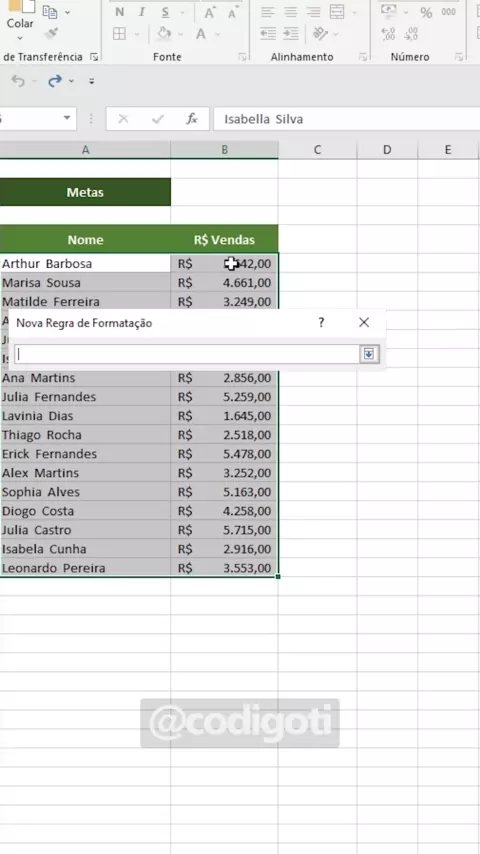480x854 pixels.
Task: Open the Name Box dropdown arrow
Action: pos(66,118)
